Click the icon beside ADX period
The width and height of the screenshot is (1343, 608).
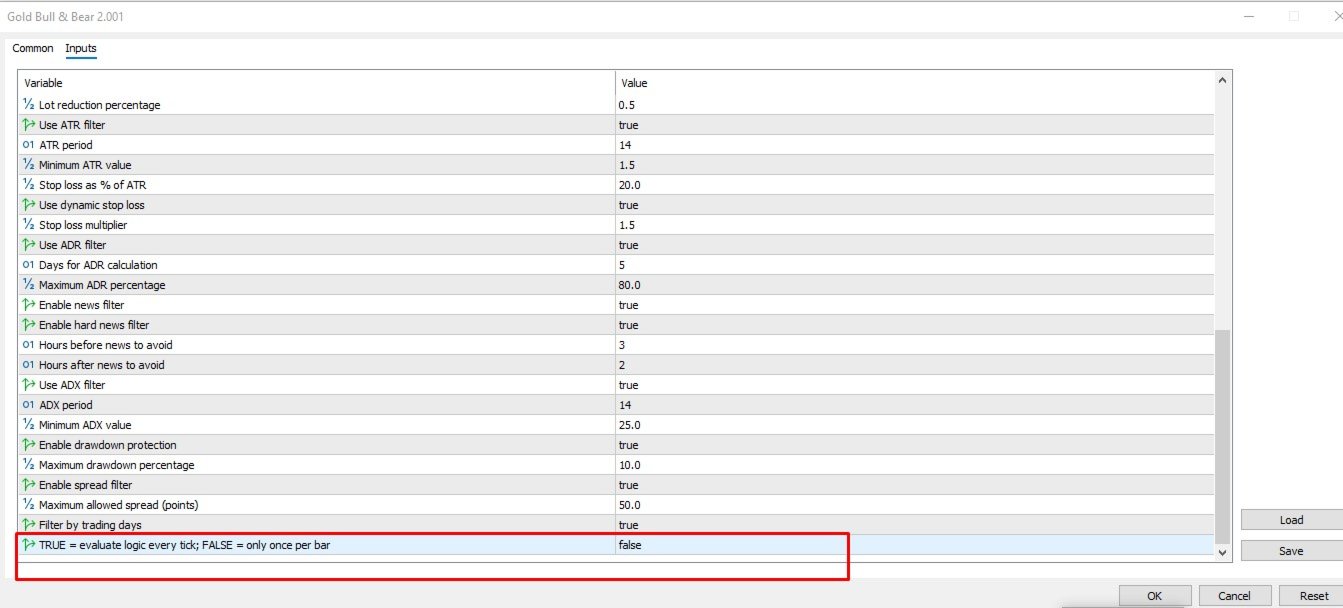pyautogui.click(x=28, y=405)
